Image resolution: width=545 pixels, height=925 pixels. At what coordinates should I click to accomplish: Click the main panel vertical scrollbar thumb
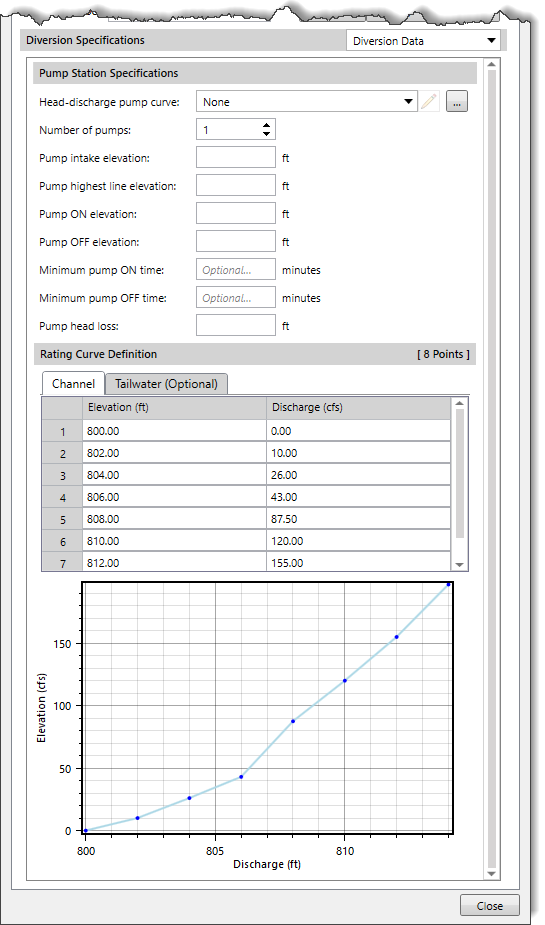coord(492,469)
